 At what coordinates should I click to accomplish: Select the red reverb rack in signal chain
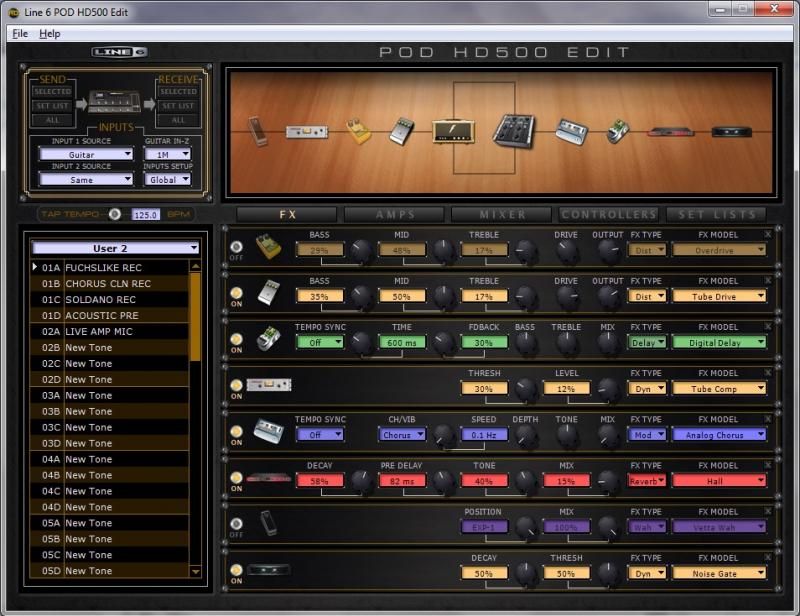tap(670, 132)
